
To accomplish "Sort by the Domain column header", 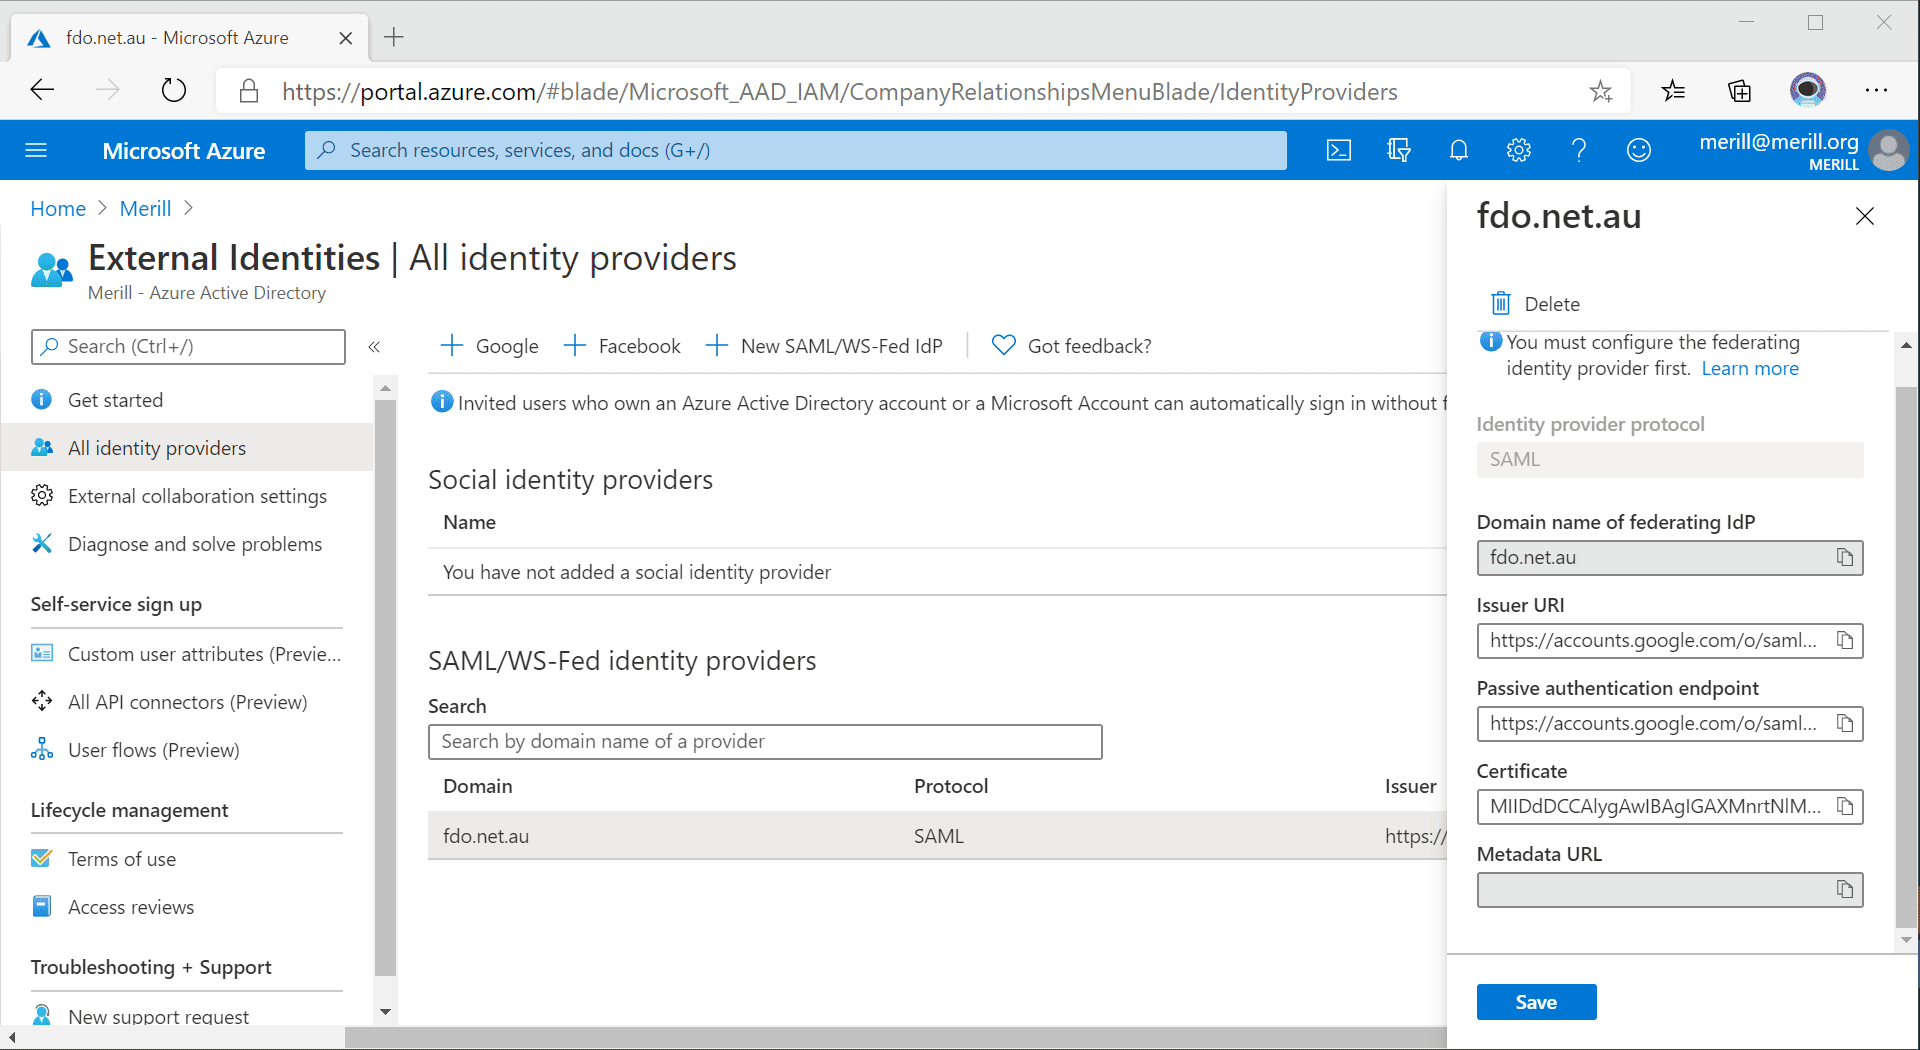I will 478,787.
